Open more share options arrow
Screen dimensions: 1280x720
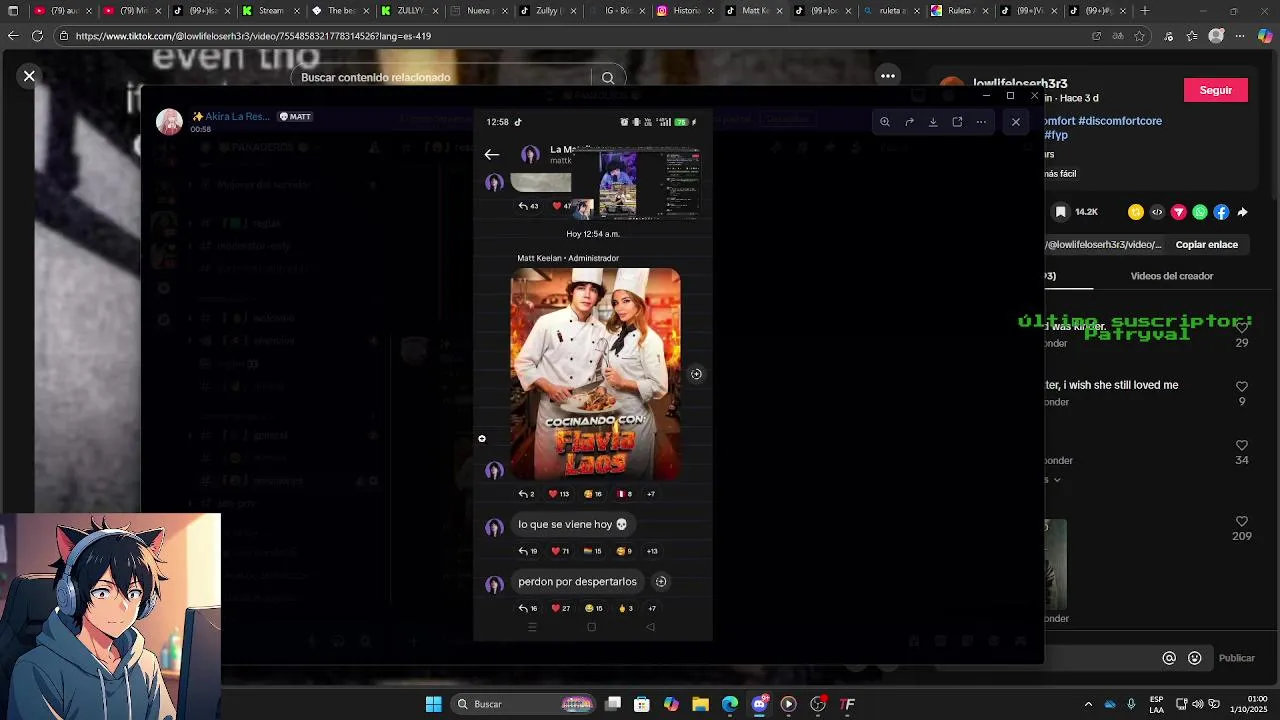[1242, 212]
